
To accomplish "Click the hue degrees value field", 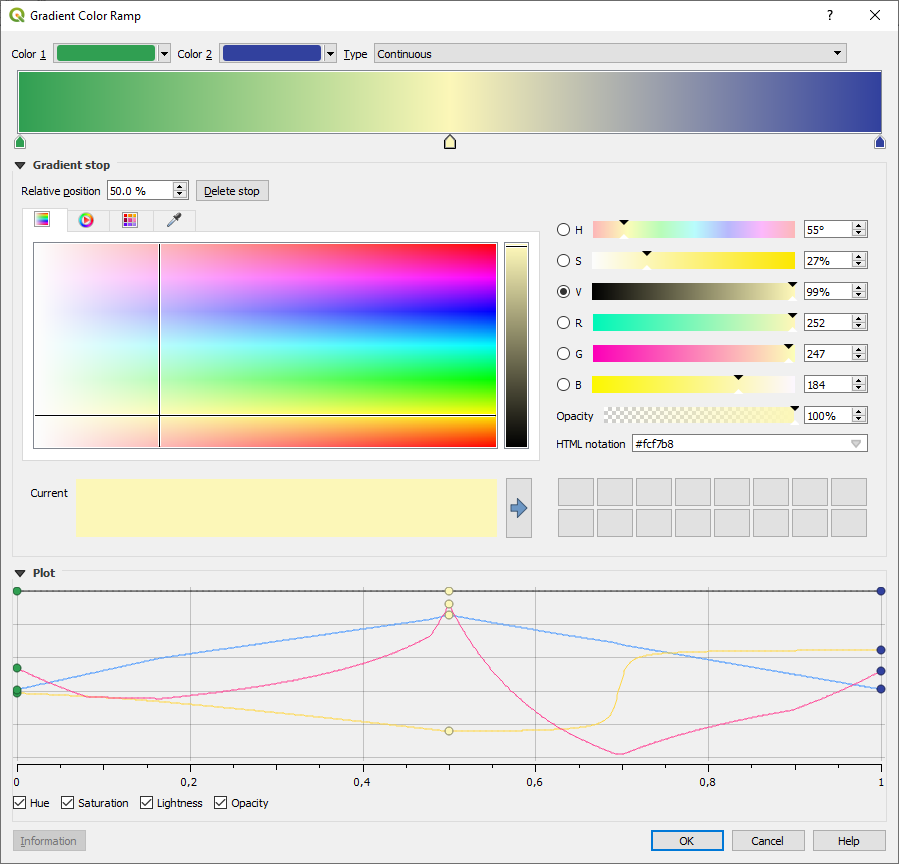I will point(827,229).
